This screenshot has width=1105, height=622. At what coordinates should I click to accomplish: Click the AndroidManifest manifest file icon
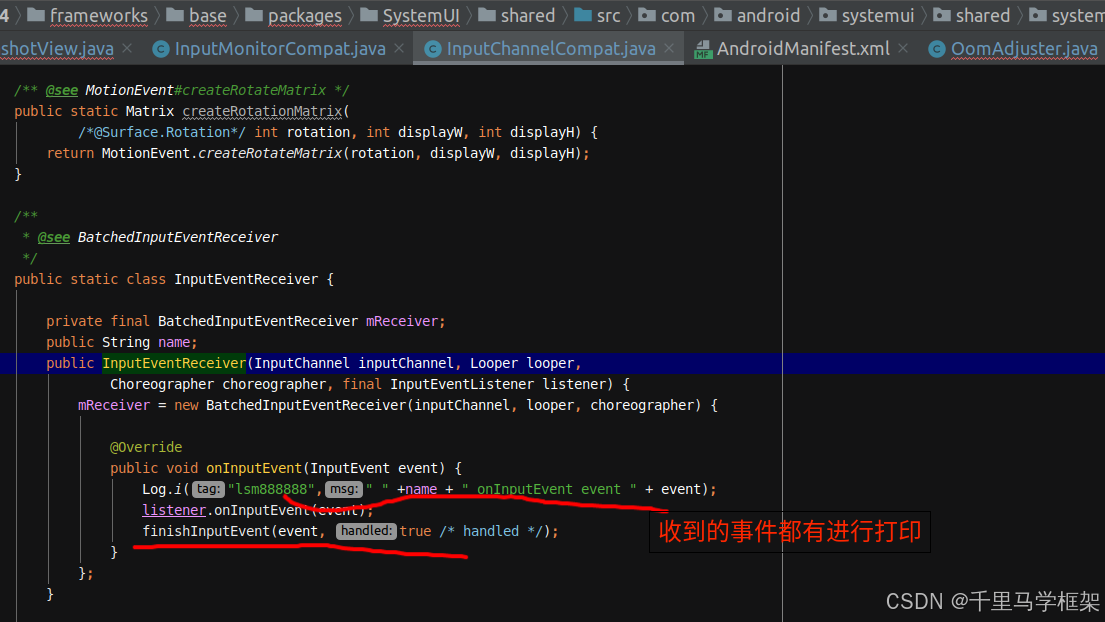tap(703, 49)
